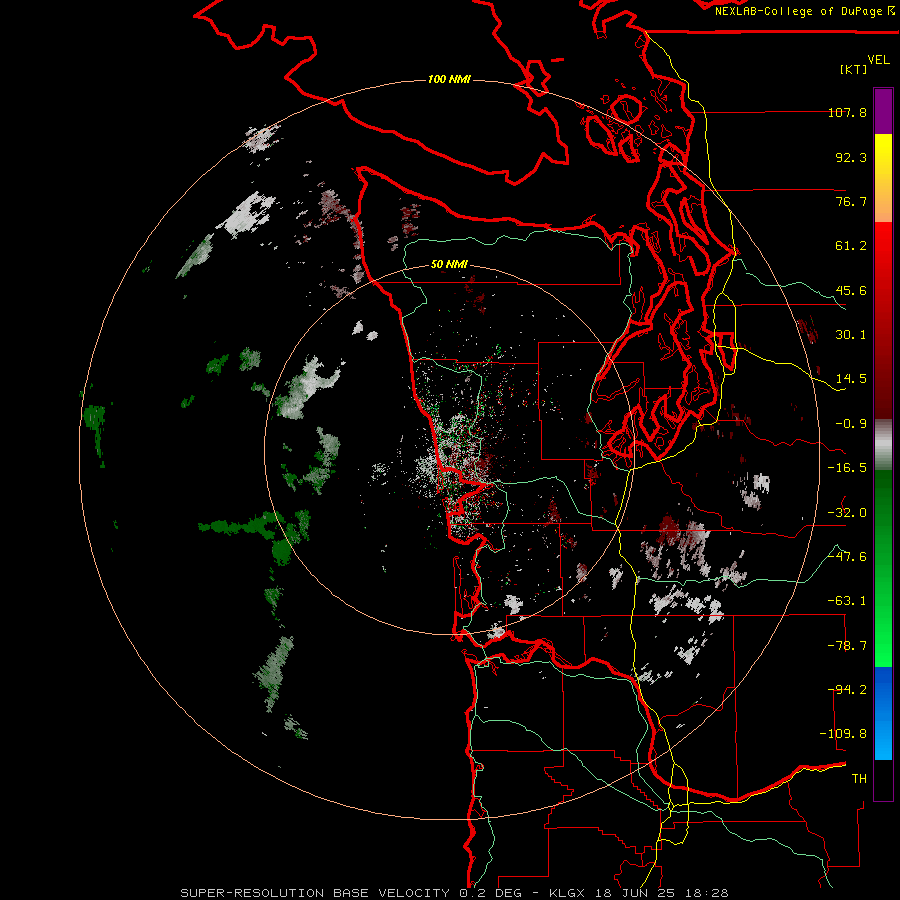Click the 76.7 velocity scale value

[851, 201]
